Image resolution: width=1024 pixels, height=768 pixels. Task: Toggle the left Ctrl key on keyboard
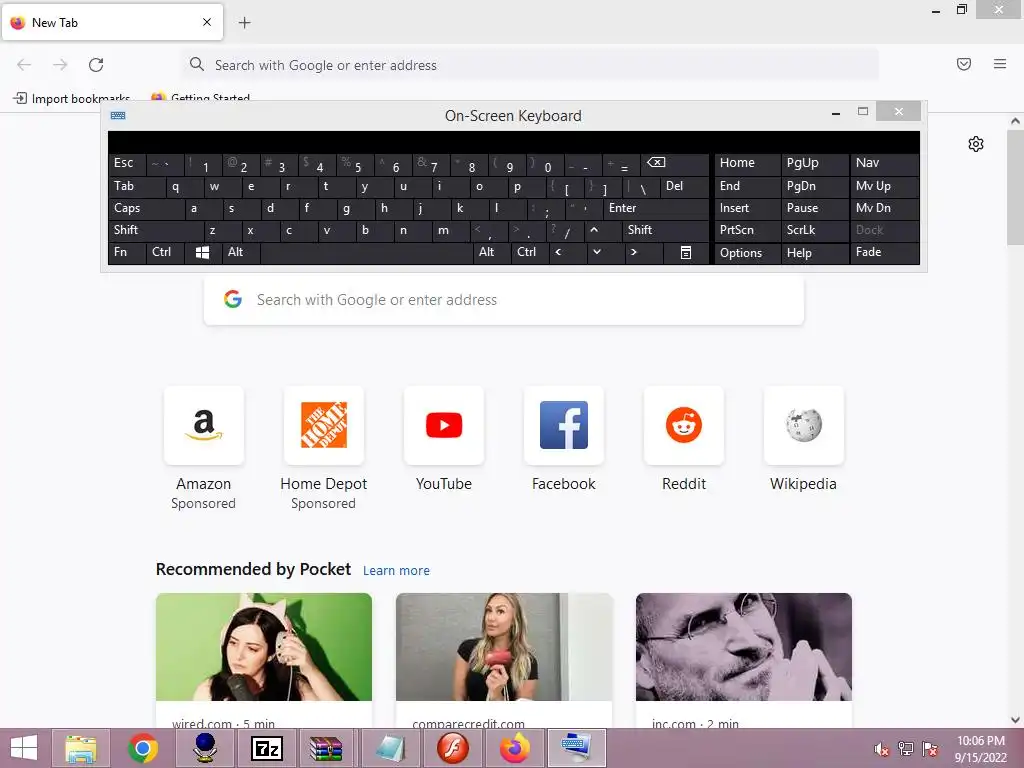pyautogui.click(x=165, y=253)
